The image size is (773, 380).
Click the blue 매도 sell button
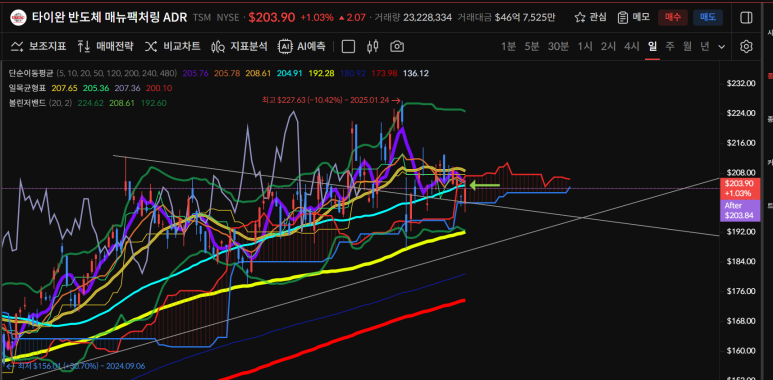point(708,18)
